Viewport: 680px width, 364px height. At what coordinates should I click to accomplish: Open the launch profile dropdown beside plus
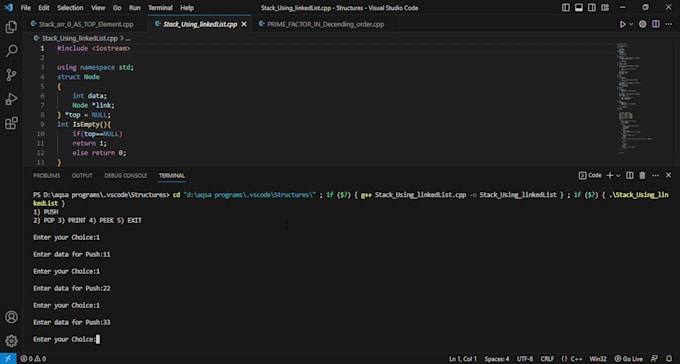click(618, 175)
